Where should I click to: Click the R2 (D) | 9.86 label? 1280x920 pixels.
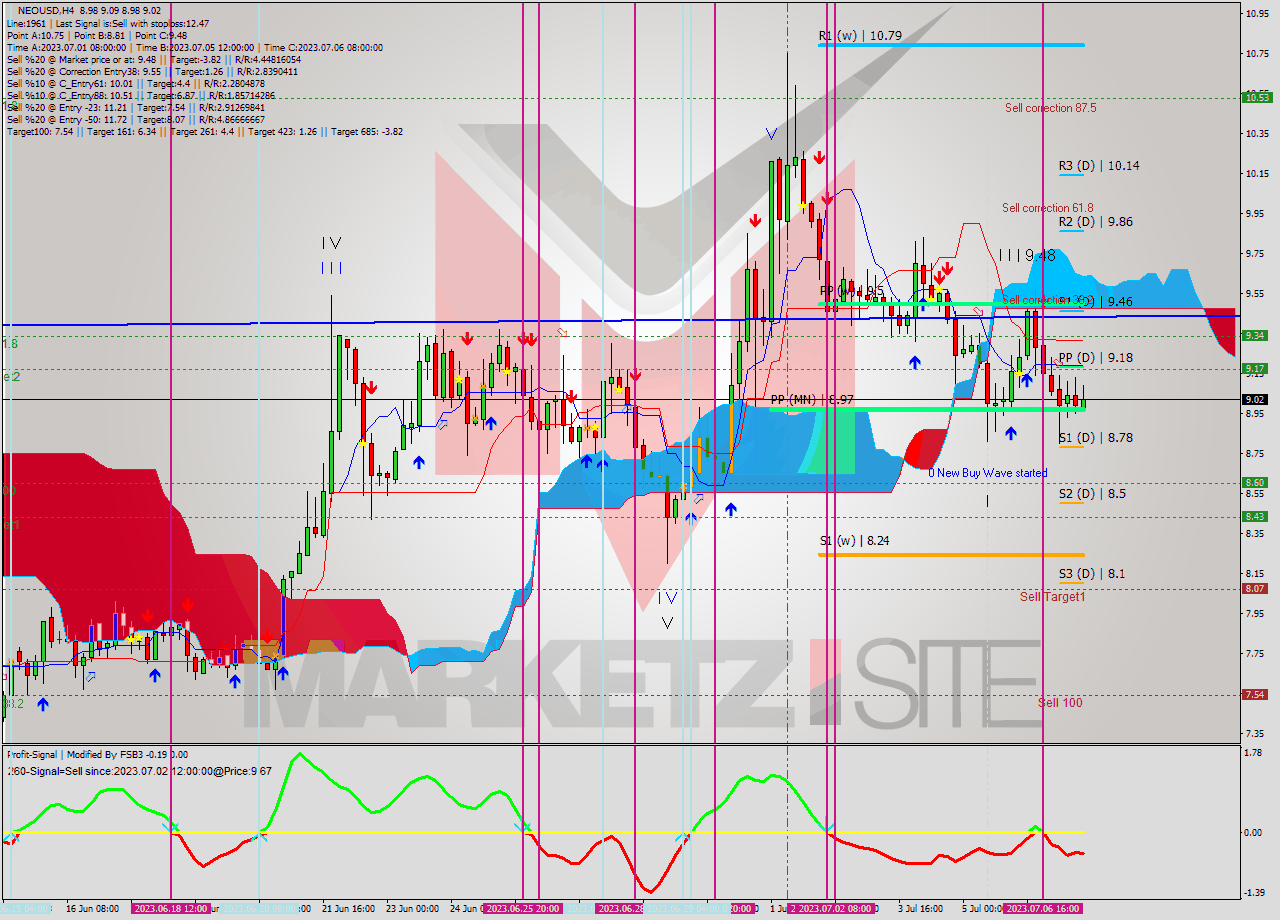(x=1095, y=222)
